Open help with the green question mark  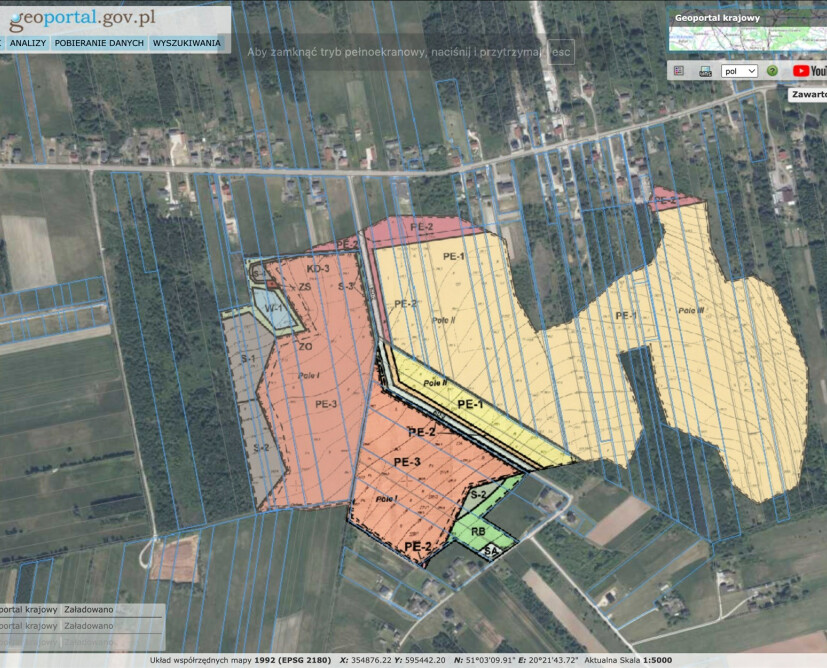point(772,71)
